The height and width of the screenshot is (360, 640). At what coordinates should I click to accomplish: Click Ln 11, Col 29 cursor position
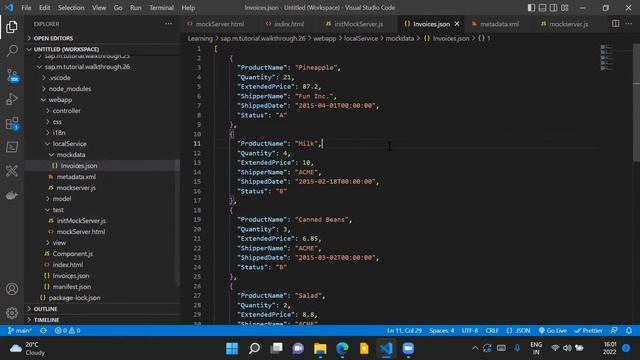coord(404,330)
